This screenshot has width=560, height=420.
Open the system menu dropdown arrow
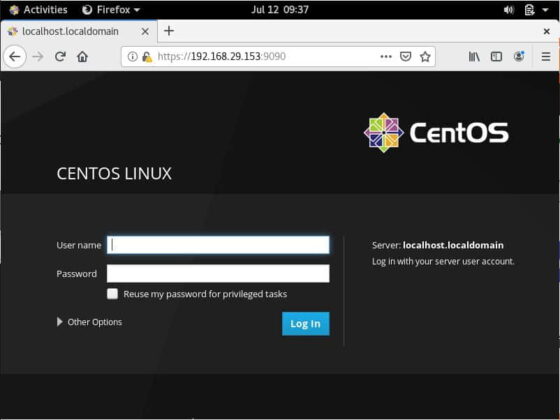545,10
